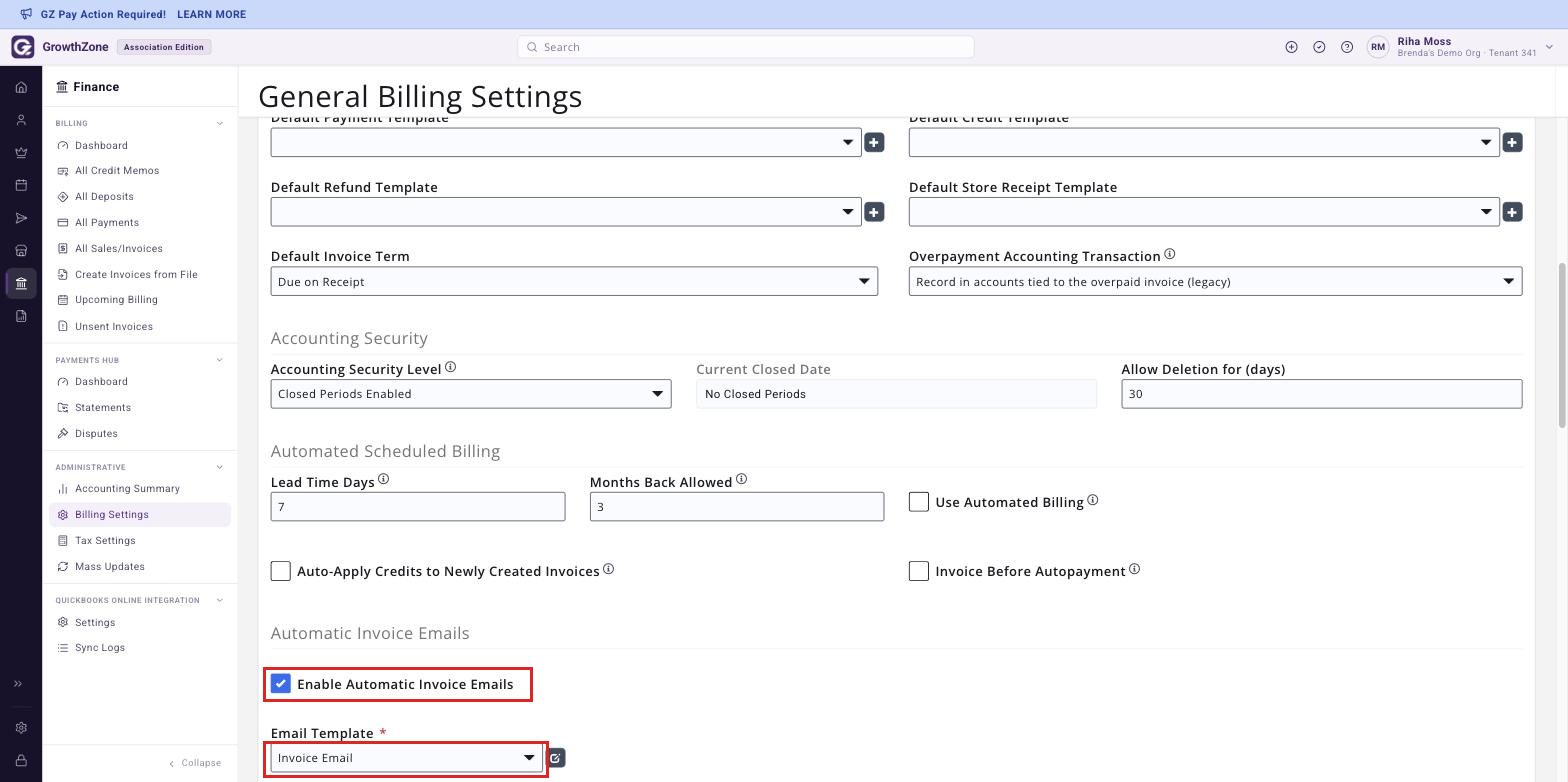
Task: Add new Default Store Receipt Template plus button
Action: [1512, 212]
